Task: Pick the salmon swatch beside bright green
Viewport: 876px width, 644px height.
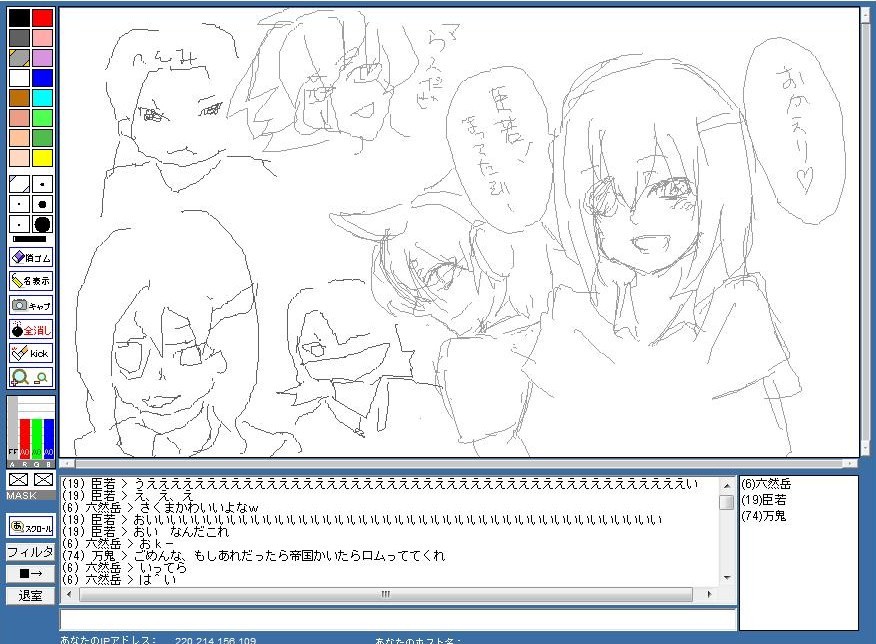Action: pyautogui.click(x=20, y=118)
